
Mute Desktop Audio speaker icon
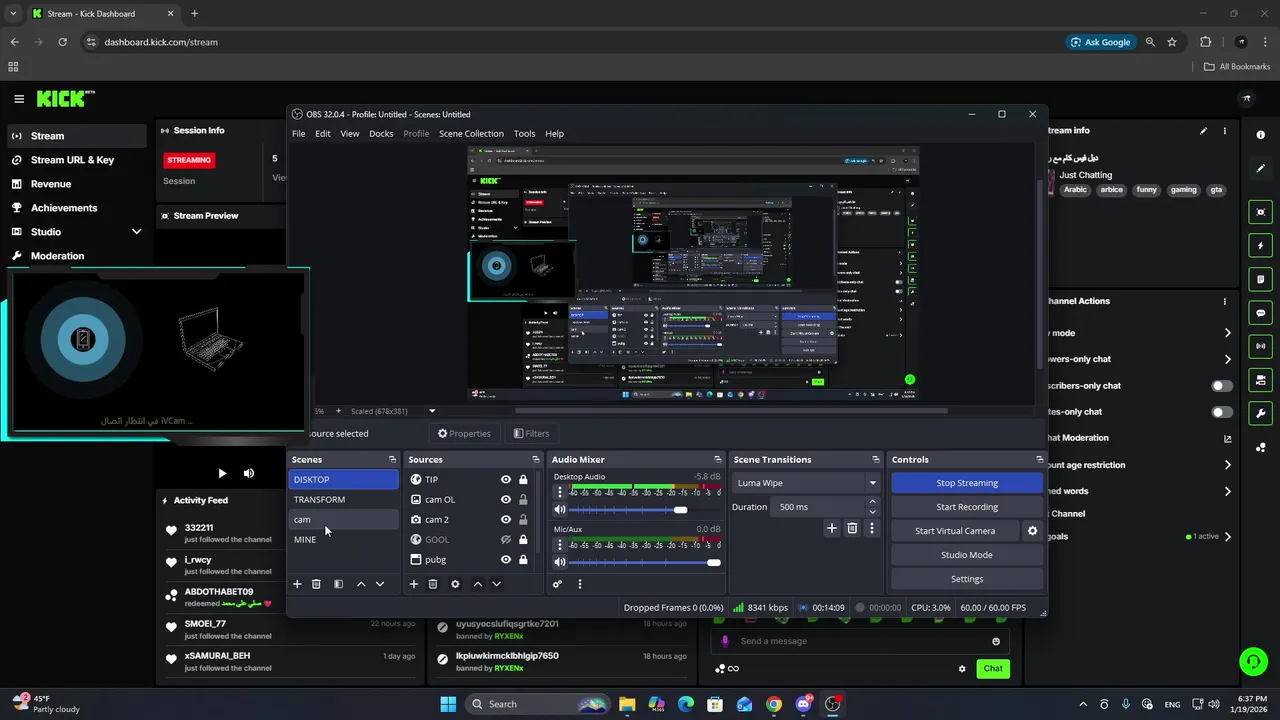pos(560,510)
